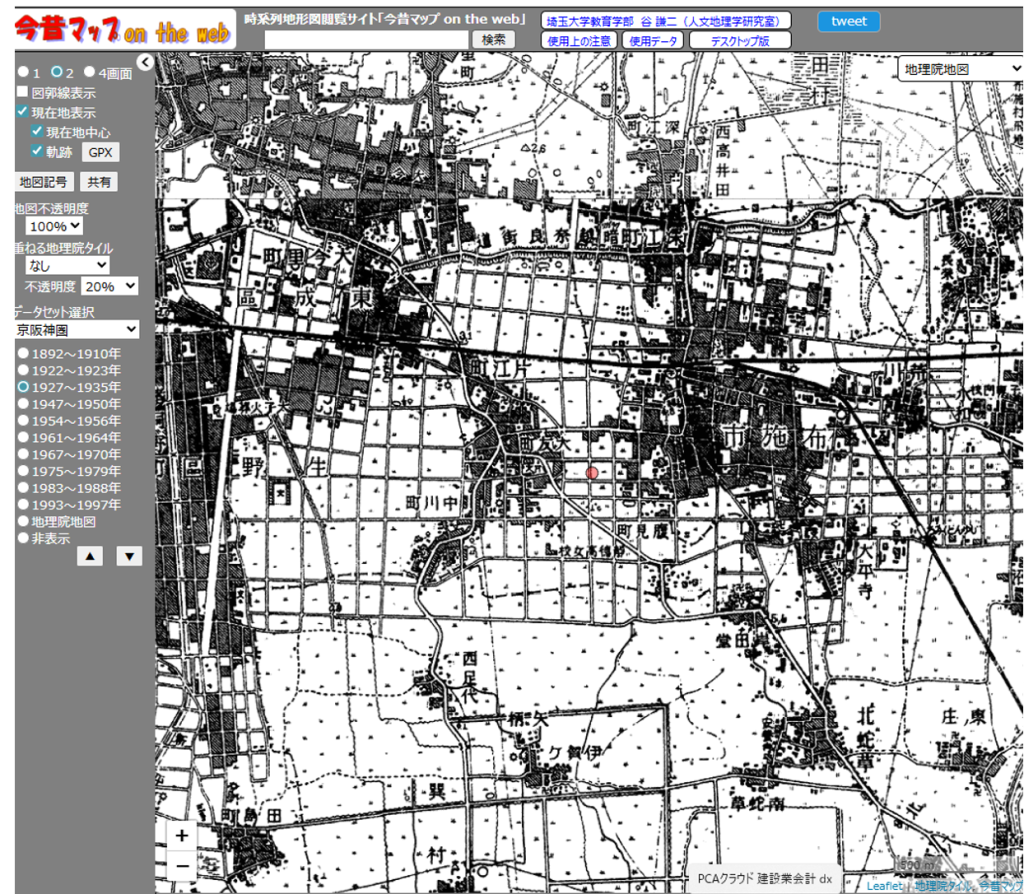Screen dimensions: 1024x894
Task: Click the down triangle dataset button
Action: 130,556
